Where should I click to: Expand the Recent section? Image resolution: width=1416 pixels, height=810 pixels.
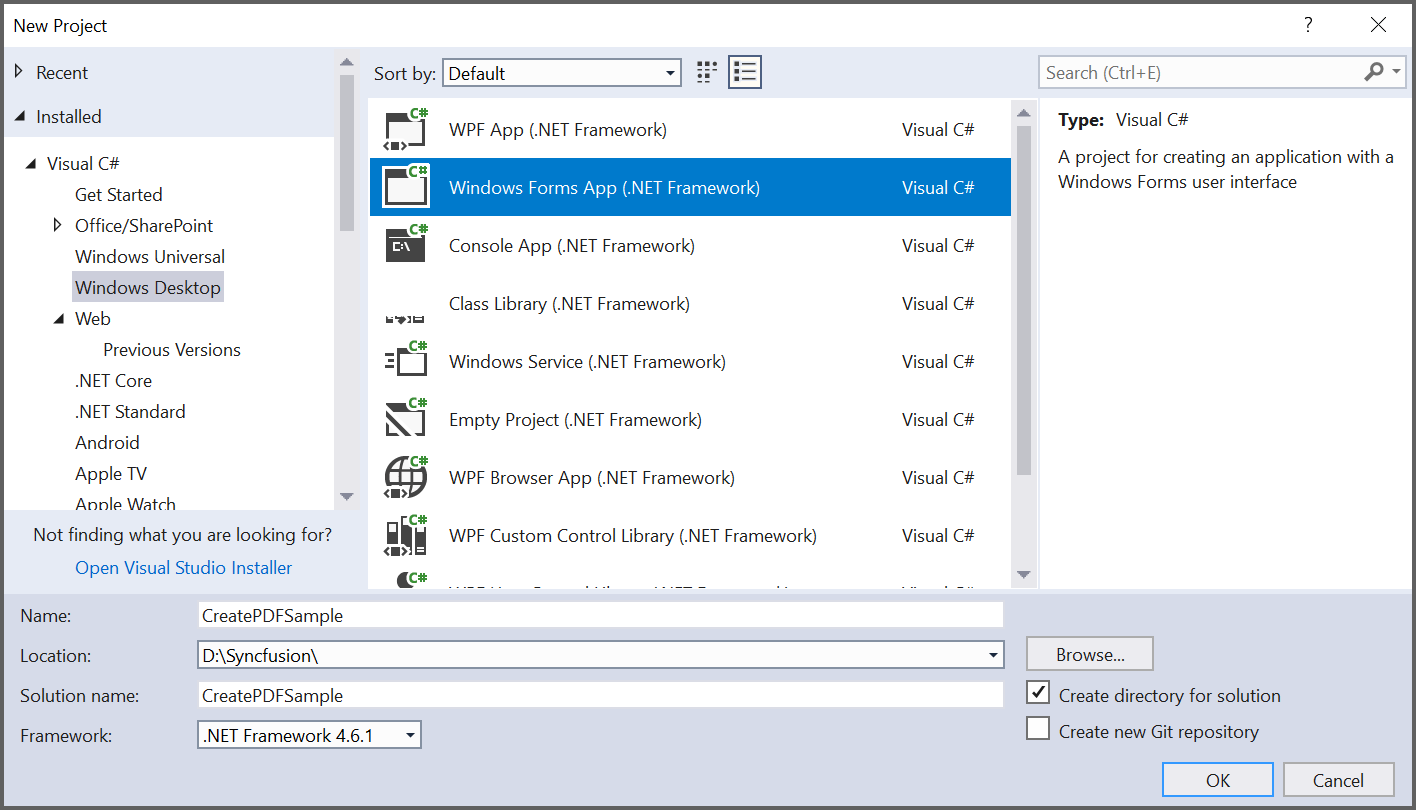point(19,72)
